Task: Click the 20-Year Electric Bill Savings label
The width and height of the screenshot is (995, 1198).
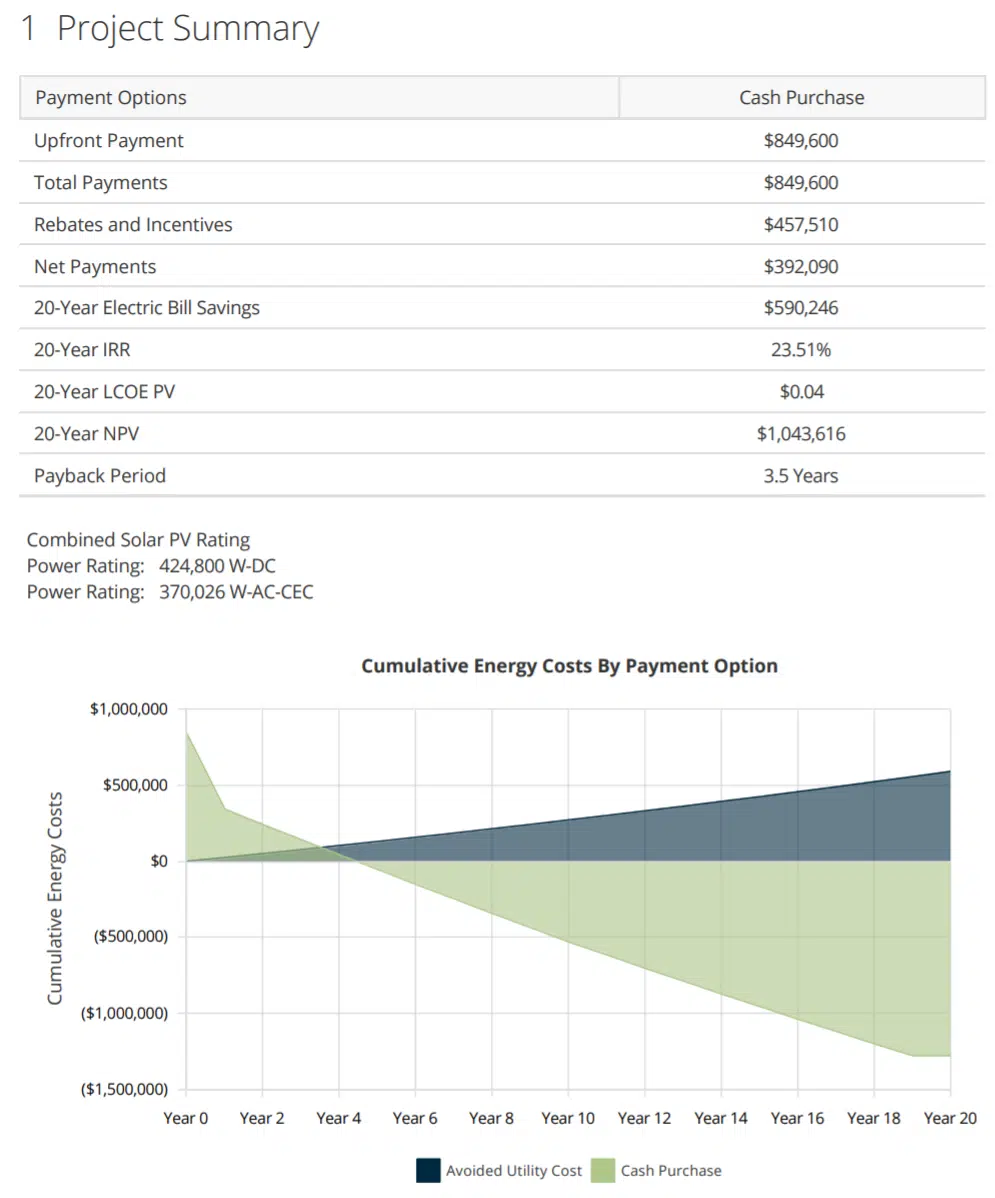Action: coord(147,308)
